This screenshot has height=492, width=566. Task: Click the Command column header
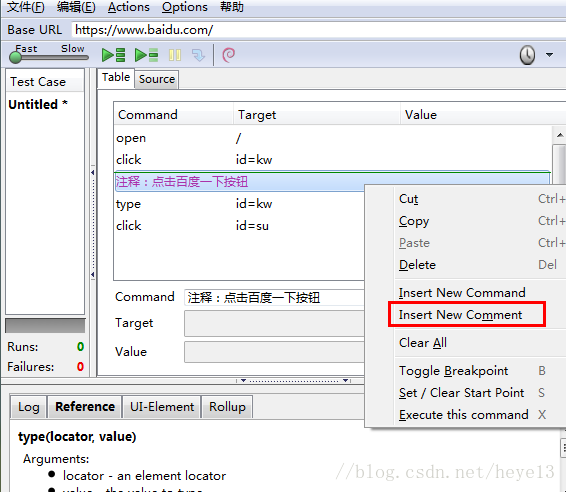pos(174,114)
